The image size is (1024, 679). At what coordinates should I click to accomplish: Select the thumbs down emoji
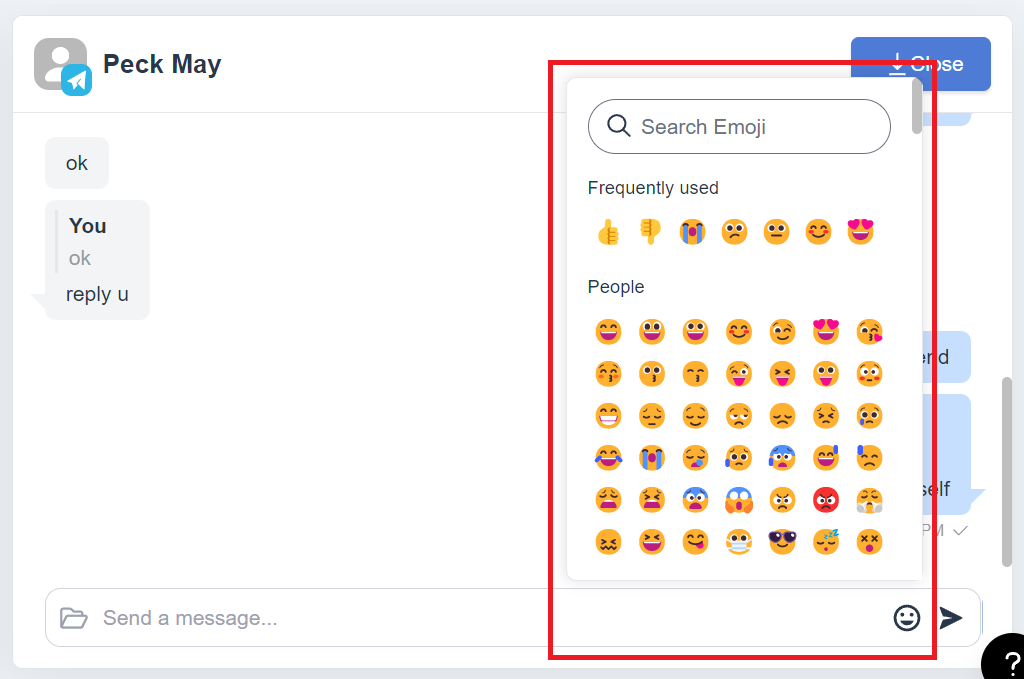click(x=650, y=232)
